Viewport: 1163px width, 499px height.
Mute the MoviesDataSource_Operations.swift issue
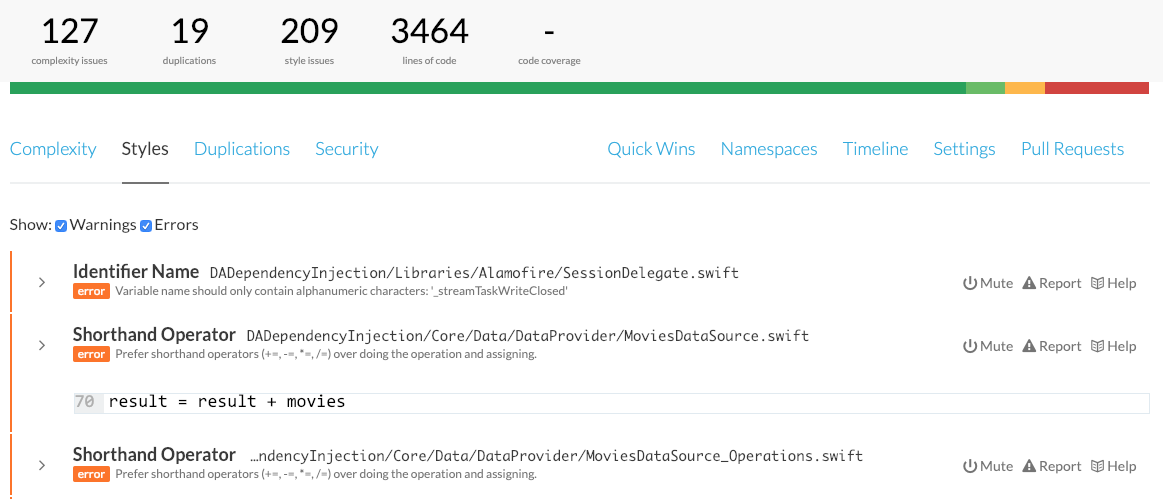point(988,466)
